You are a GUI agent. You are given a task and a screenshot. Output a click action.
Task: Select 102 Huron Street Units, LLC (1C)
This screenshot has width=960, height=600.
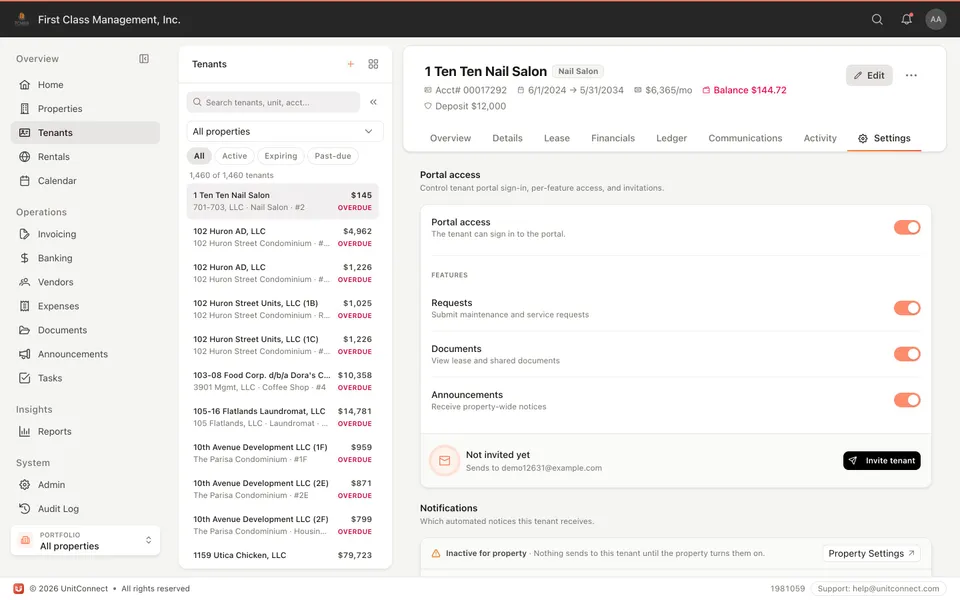(282, 345)
